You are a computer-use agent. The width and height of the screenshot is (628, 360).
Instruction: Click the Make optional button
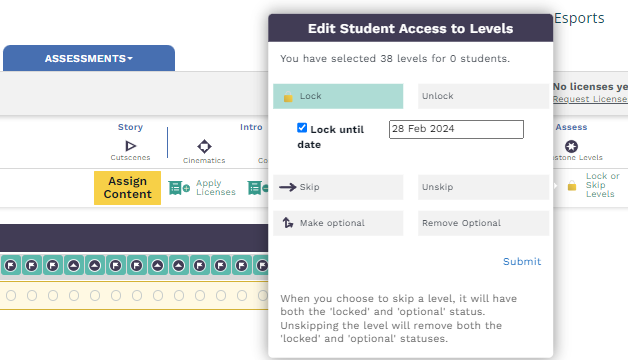338,223
